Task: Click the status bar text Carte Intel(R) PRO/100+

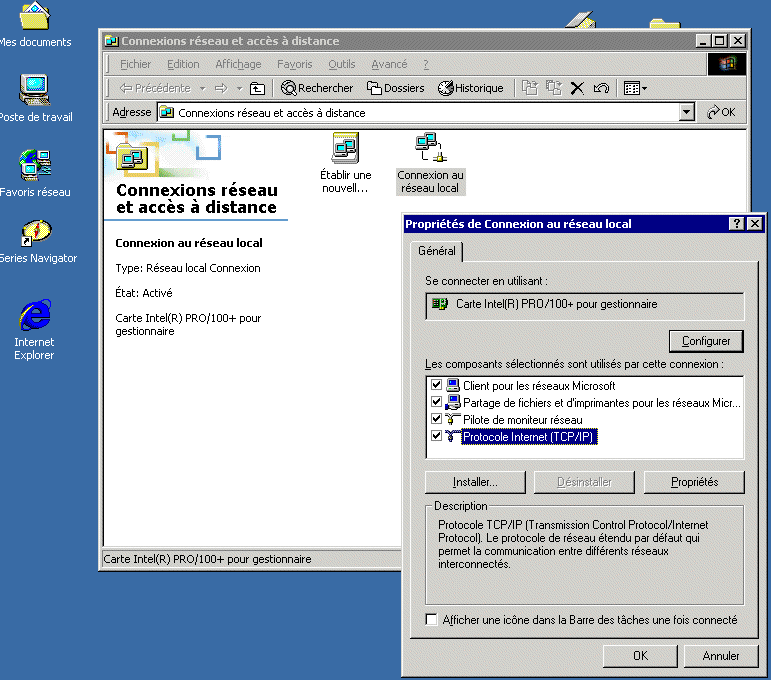Action: pyautogui.click(x=208, y=559)
